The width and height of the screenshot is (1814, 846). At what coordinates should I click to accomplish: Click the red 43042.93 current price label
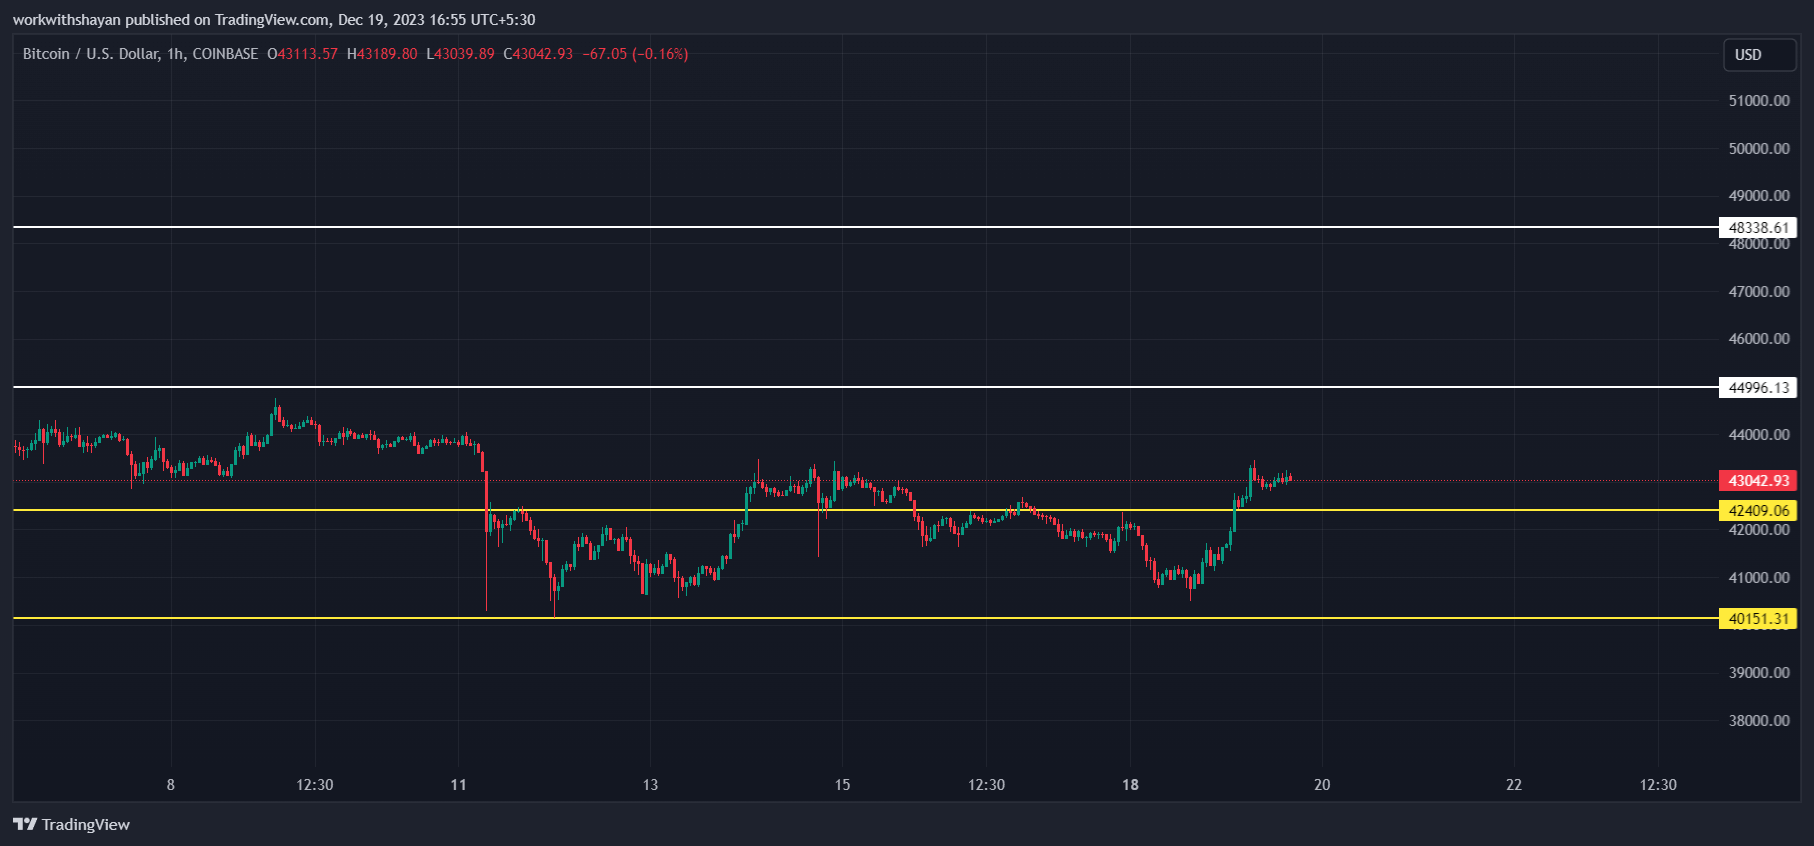coord(1758,481)
